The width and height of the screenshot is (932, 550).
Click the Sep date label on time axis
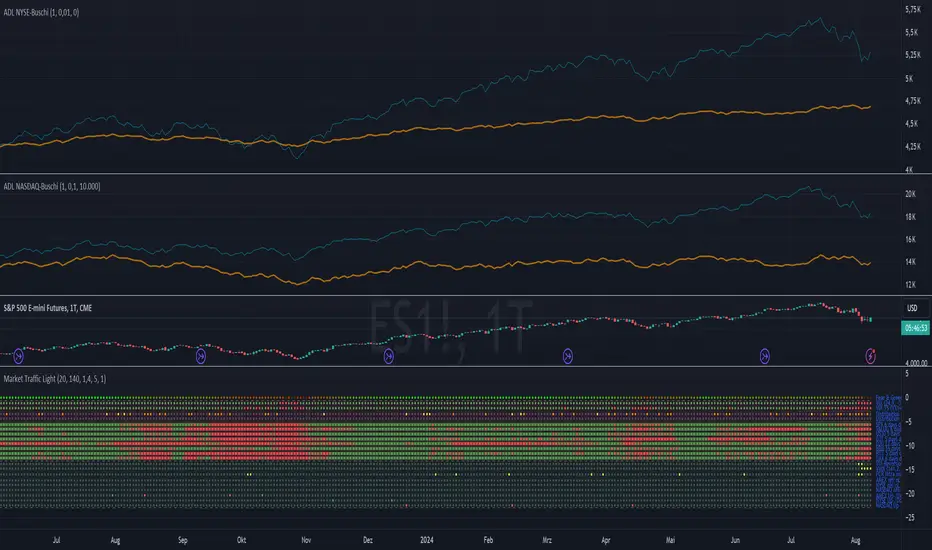point(182,540)
